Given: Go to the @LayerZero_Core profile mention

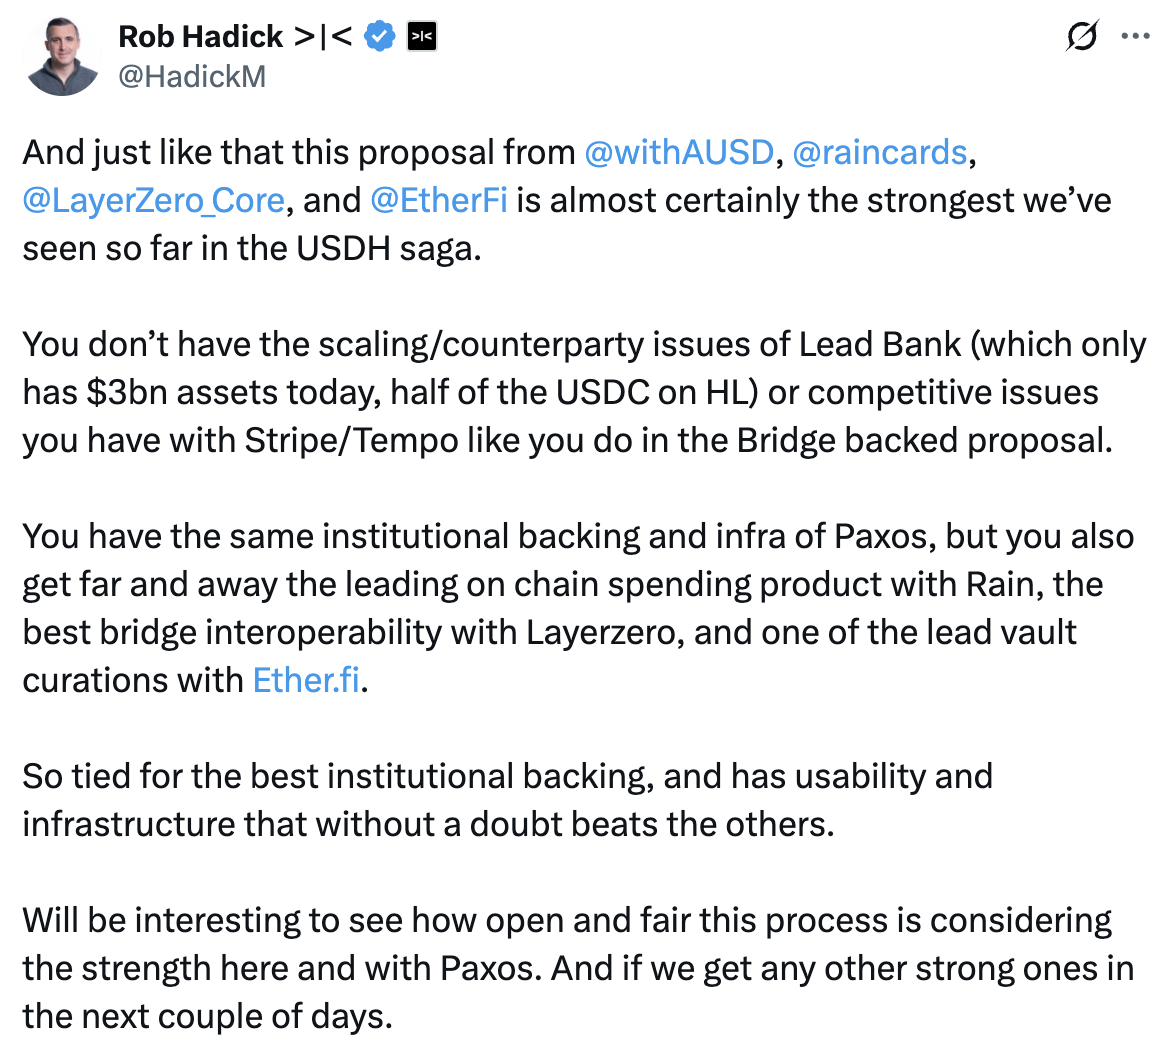Looking at the screenshot, I should click(153, 200).
